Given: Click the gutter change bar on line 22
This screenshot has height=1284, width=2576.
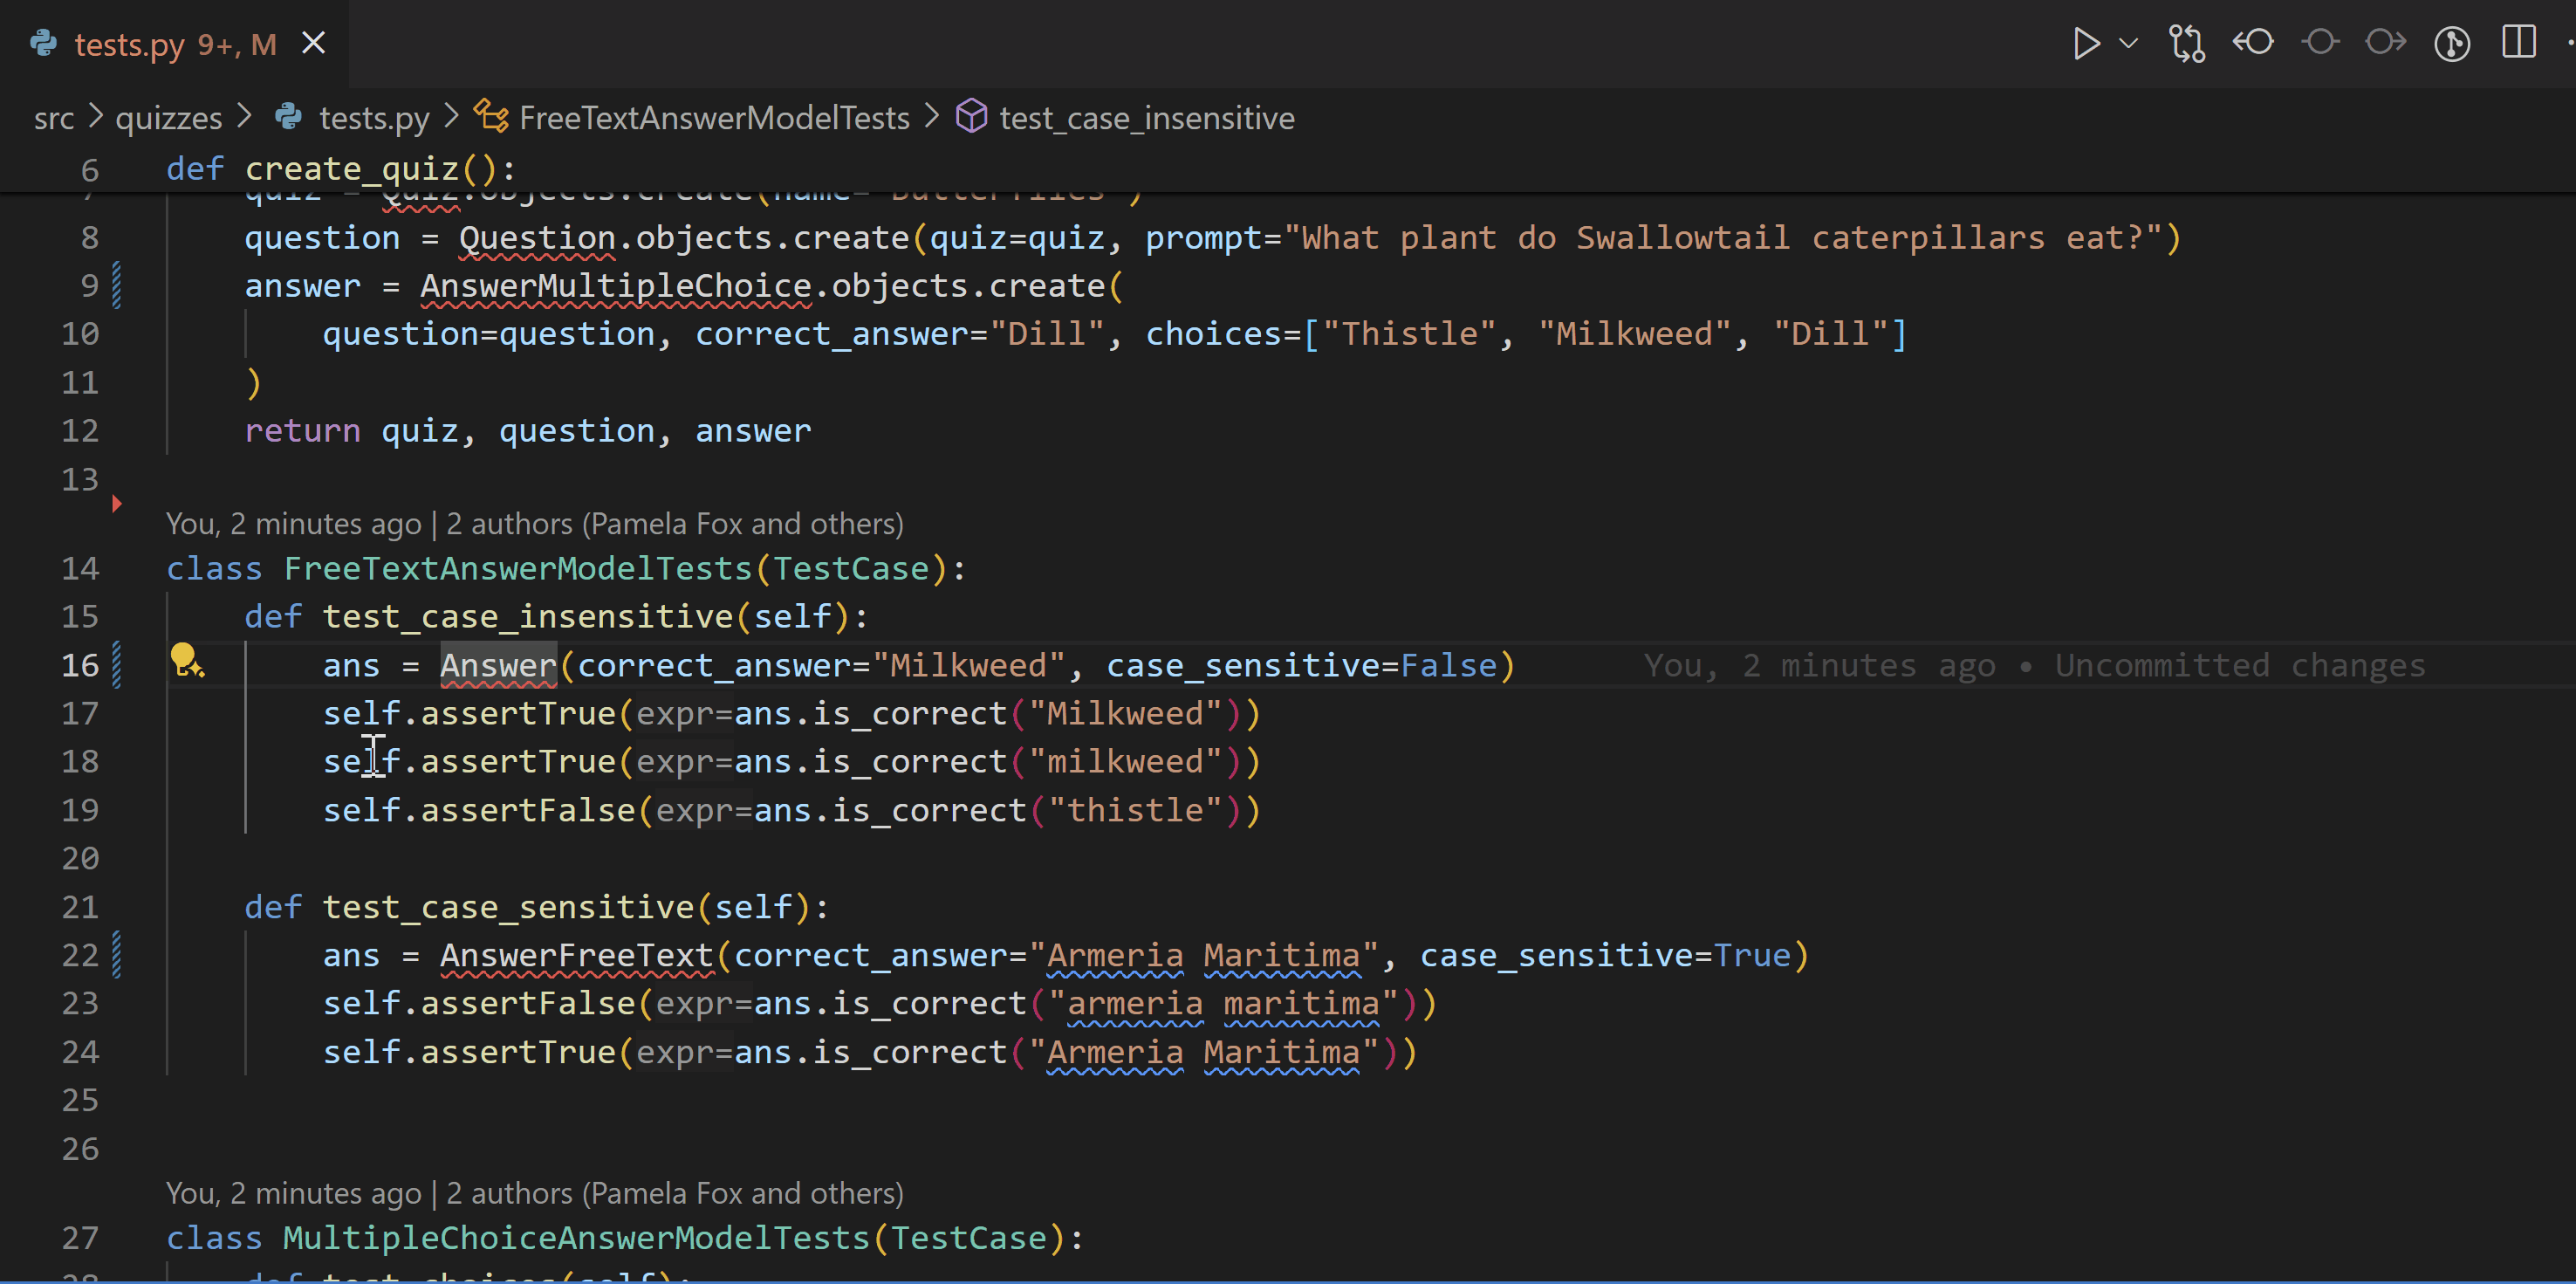Looking at the screenshot, I should point(117,955).
